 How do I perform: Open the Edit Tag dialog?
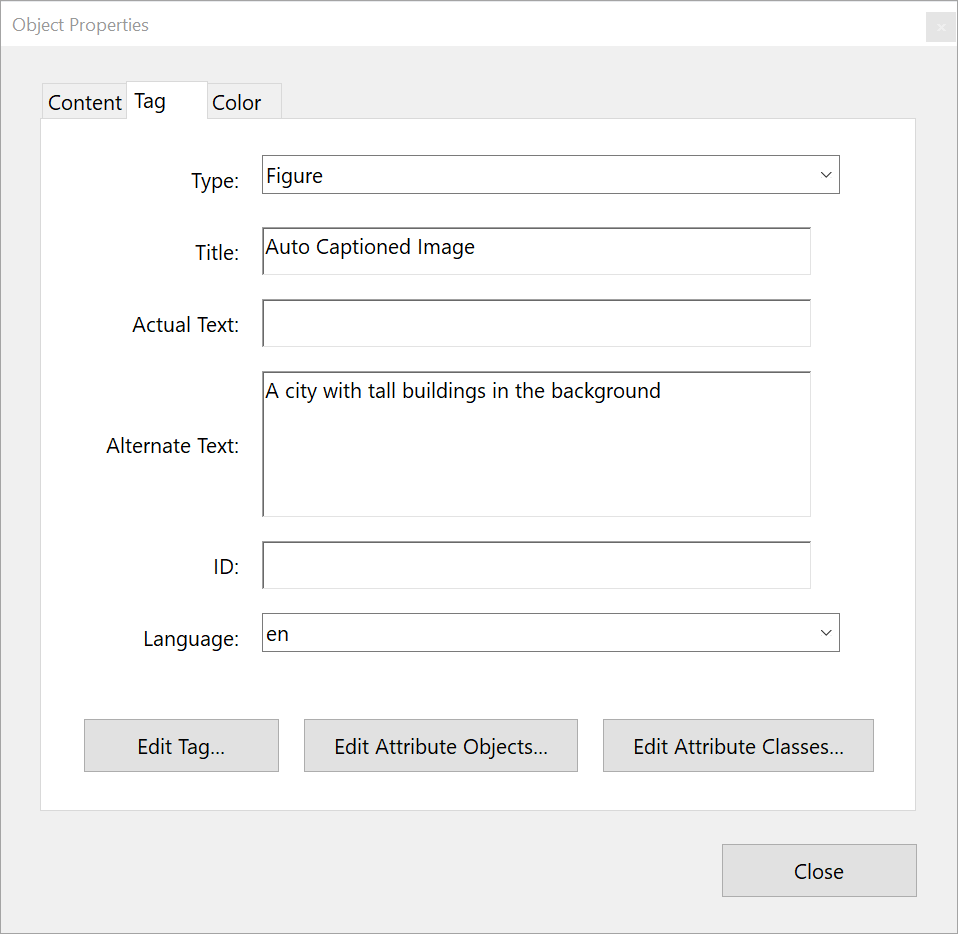coord(181,745)
